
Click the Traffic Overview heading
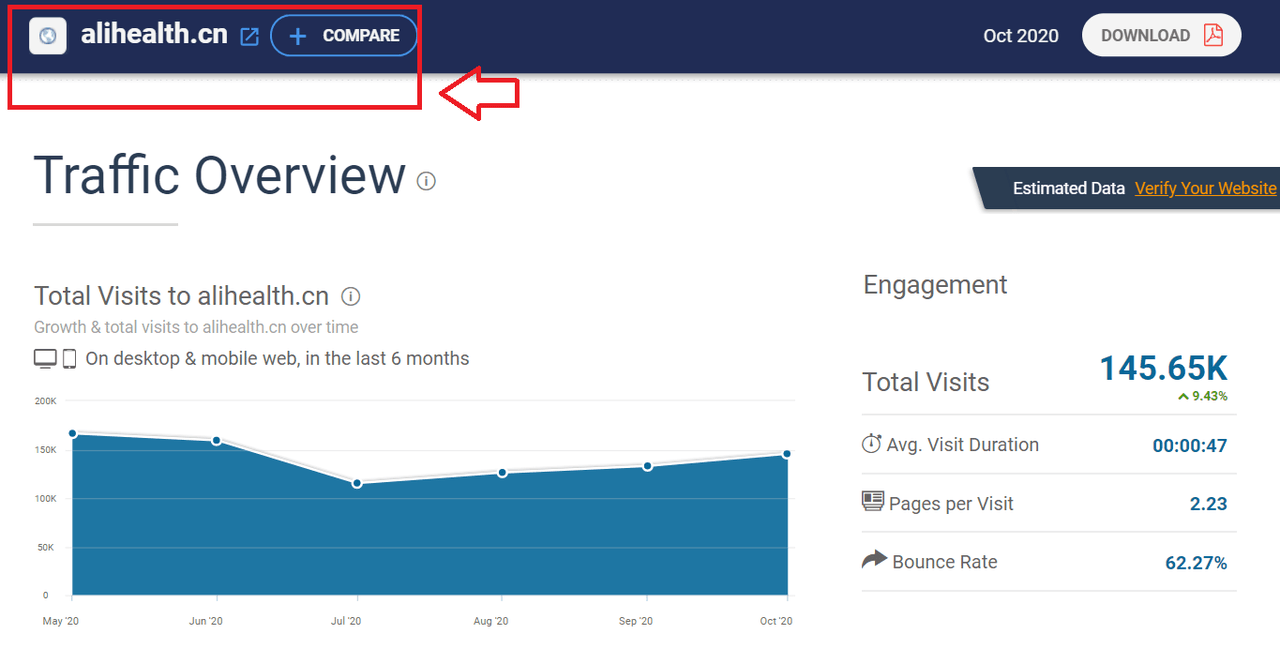(x=220, y=175)
